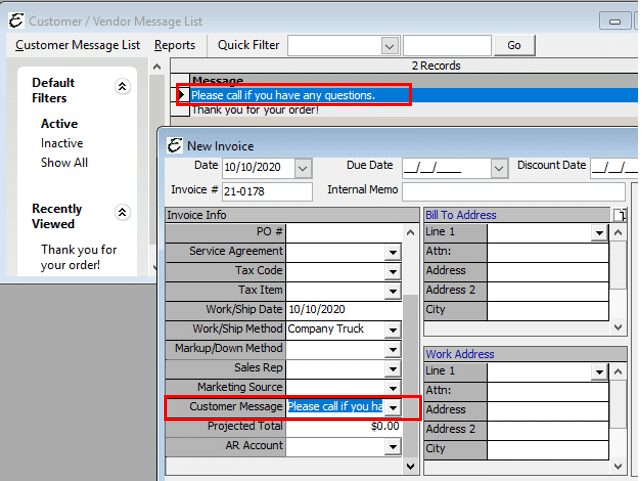Open the invoice Date calendar dropdown

point(303,169)
